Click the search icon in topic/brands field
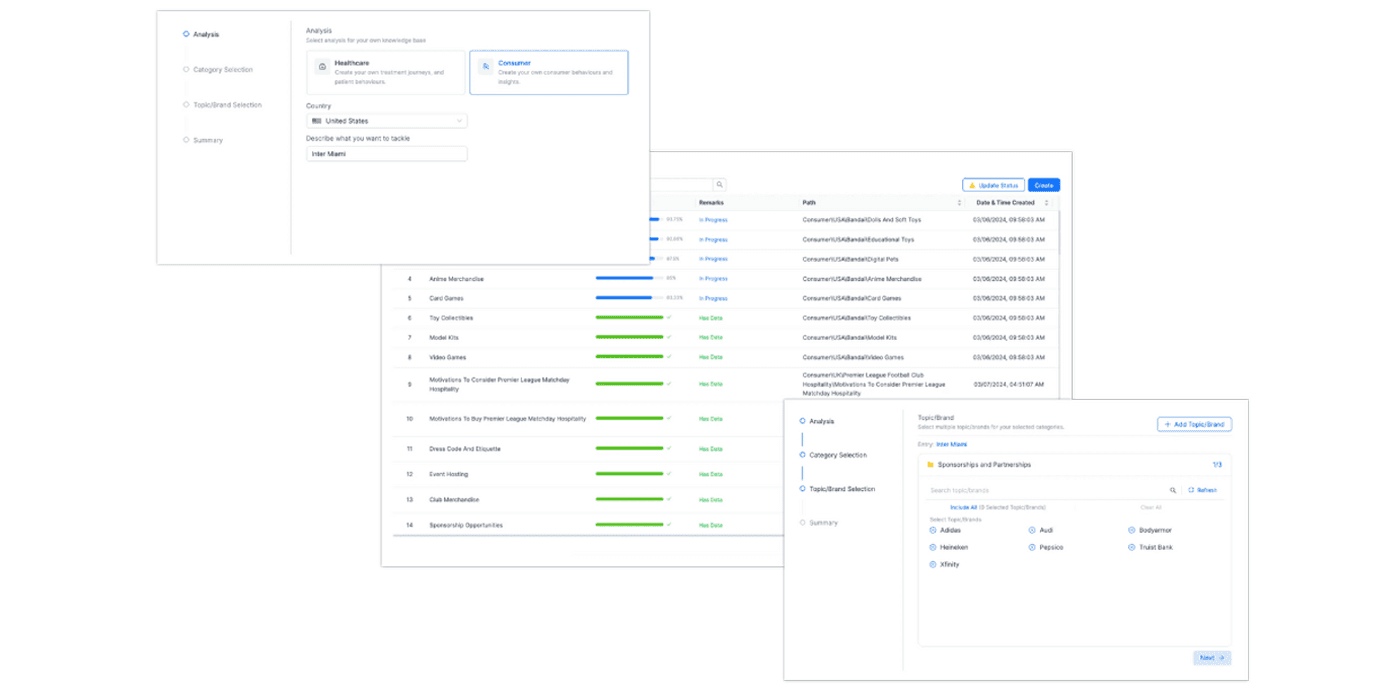This screenshot has height=691, width=1381. [x=1173, y=491]
